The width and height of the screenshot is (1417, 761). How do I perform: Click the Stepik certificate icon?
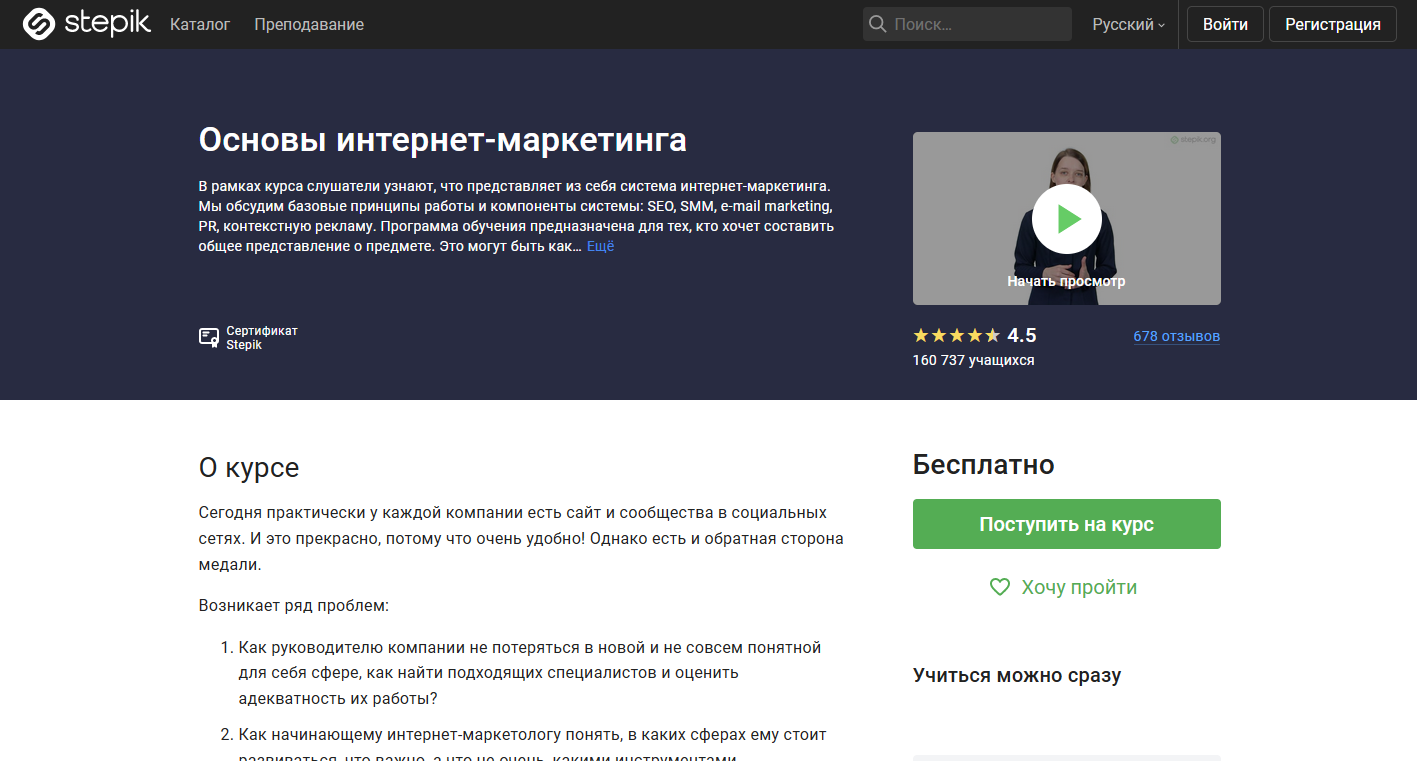[x=207, y=337]
